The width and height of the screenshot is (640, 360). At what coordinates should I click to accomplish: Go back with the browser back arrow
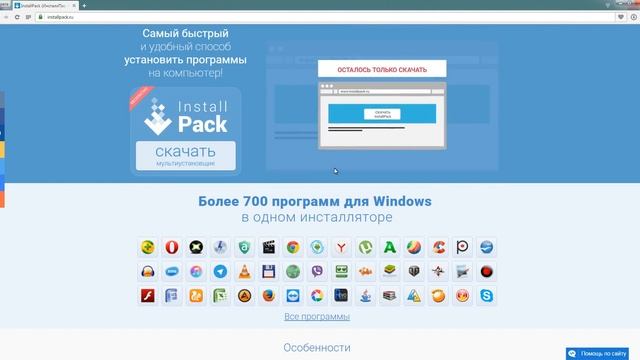point(6,17)
